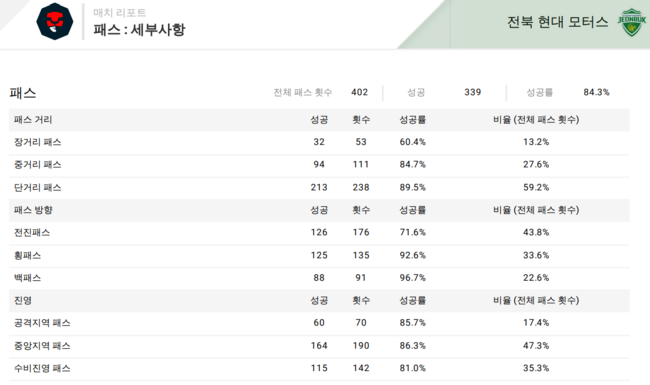Select sideways pass success count 125
650x385 pixels.
coord(319,255)
